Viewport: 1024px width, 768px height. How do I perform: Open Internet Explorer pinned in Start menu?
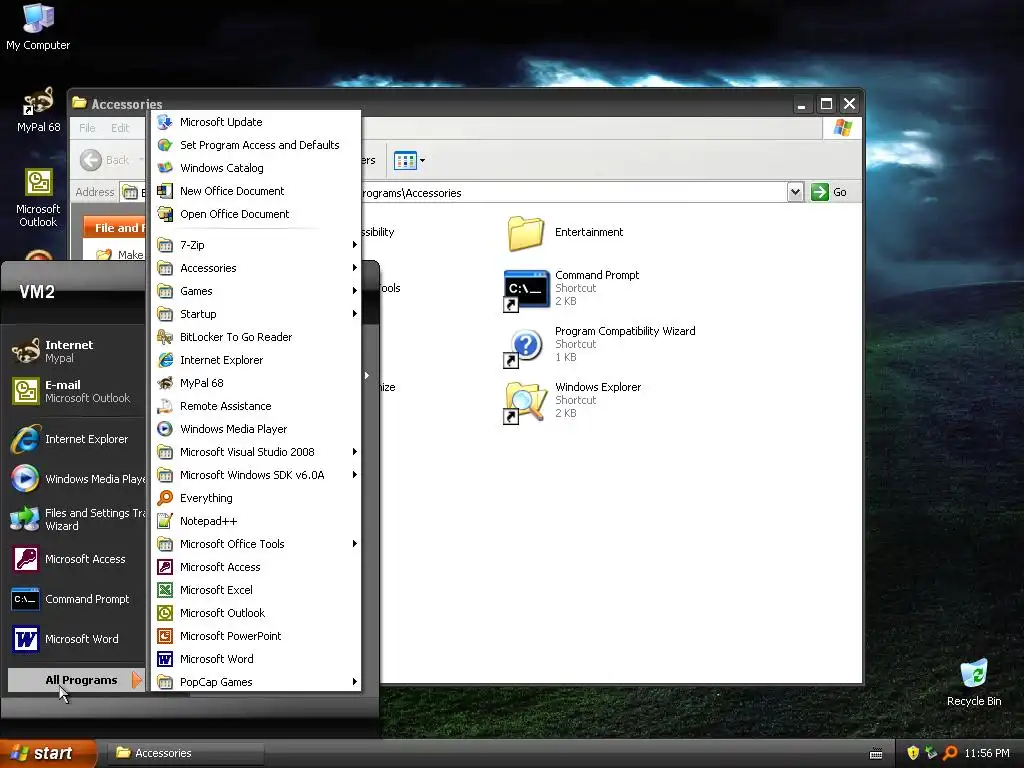point(75,439)
